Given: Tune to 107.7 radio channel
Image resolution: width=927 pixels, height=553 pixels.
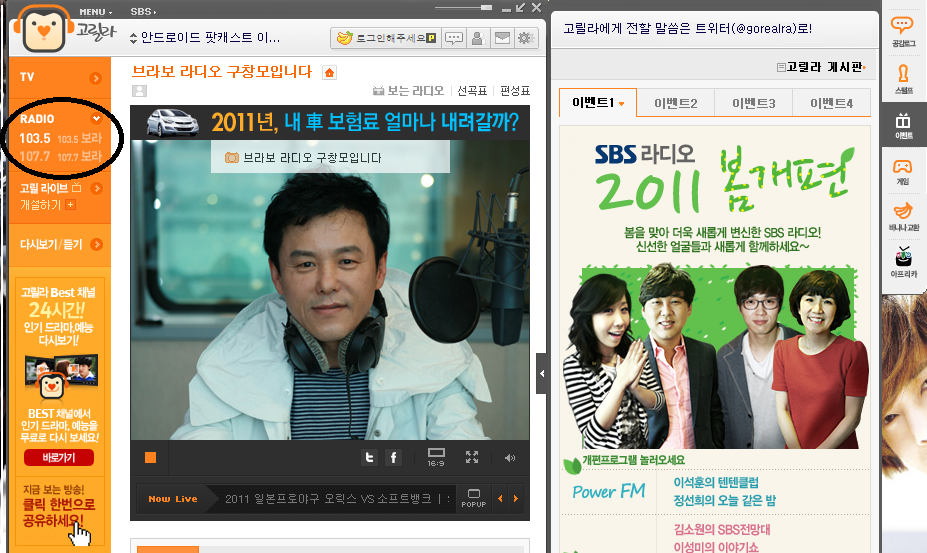Looking at the screenshot, I should pyautogui.click(x=35, y=157).
